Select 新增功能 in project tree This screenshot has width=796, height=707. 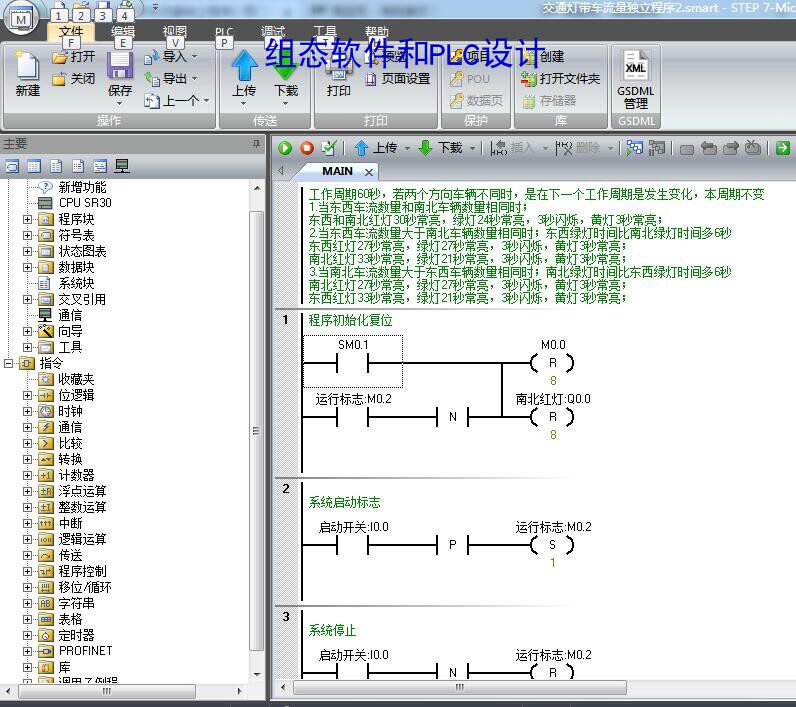82,187
